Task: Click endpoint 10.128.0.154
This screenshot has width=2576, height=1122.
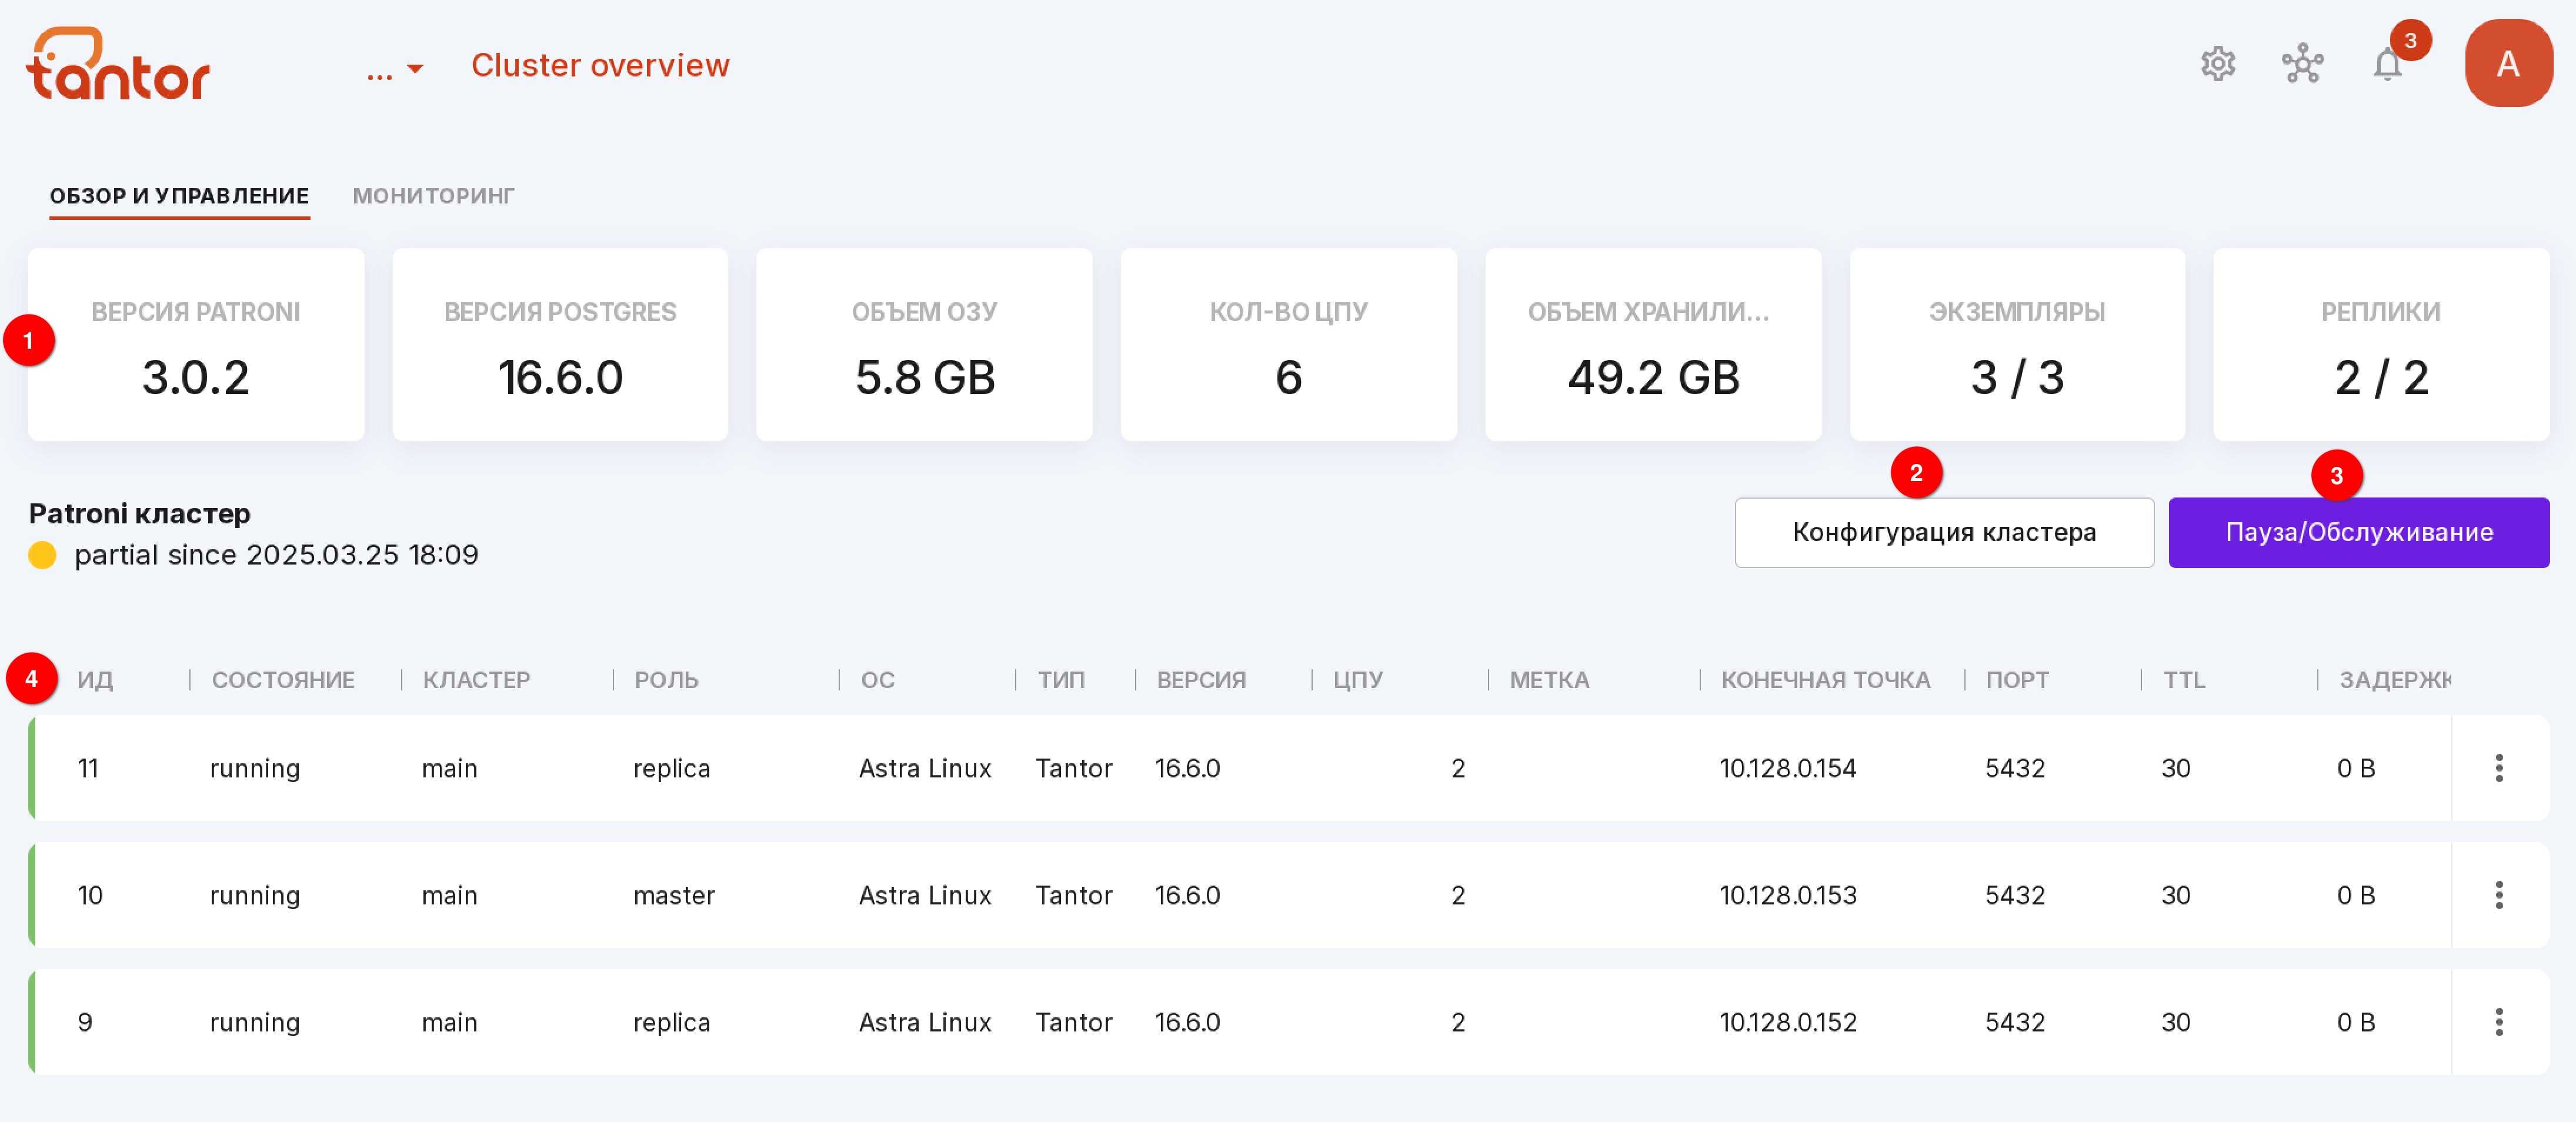Action: click(x=1787, y=768)
